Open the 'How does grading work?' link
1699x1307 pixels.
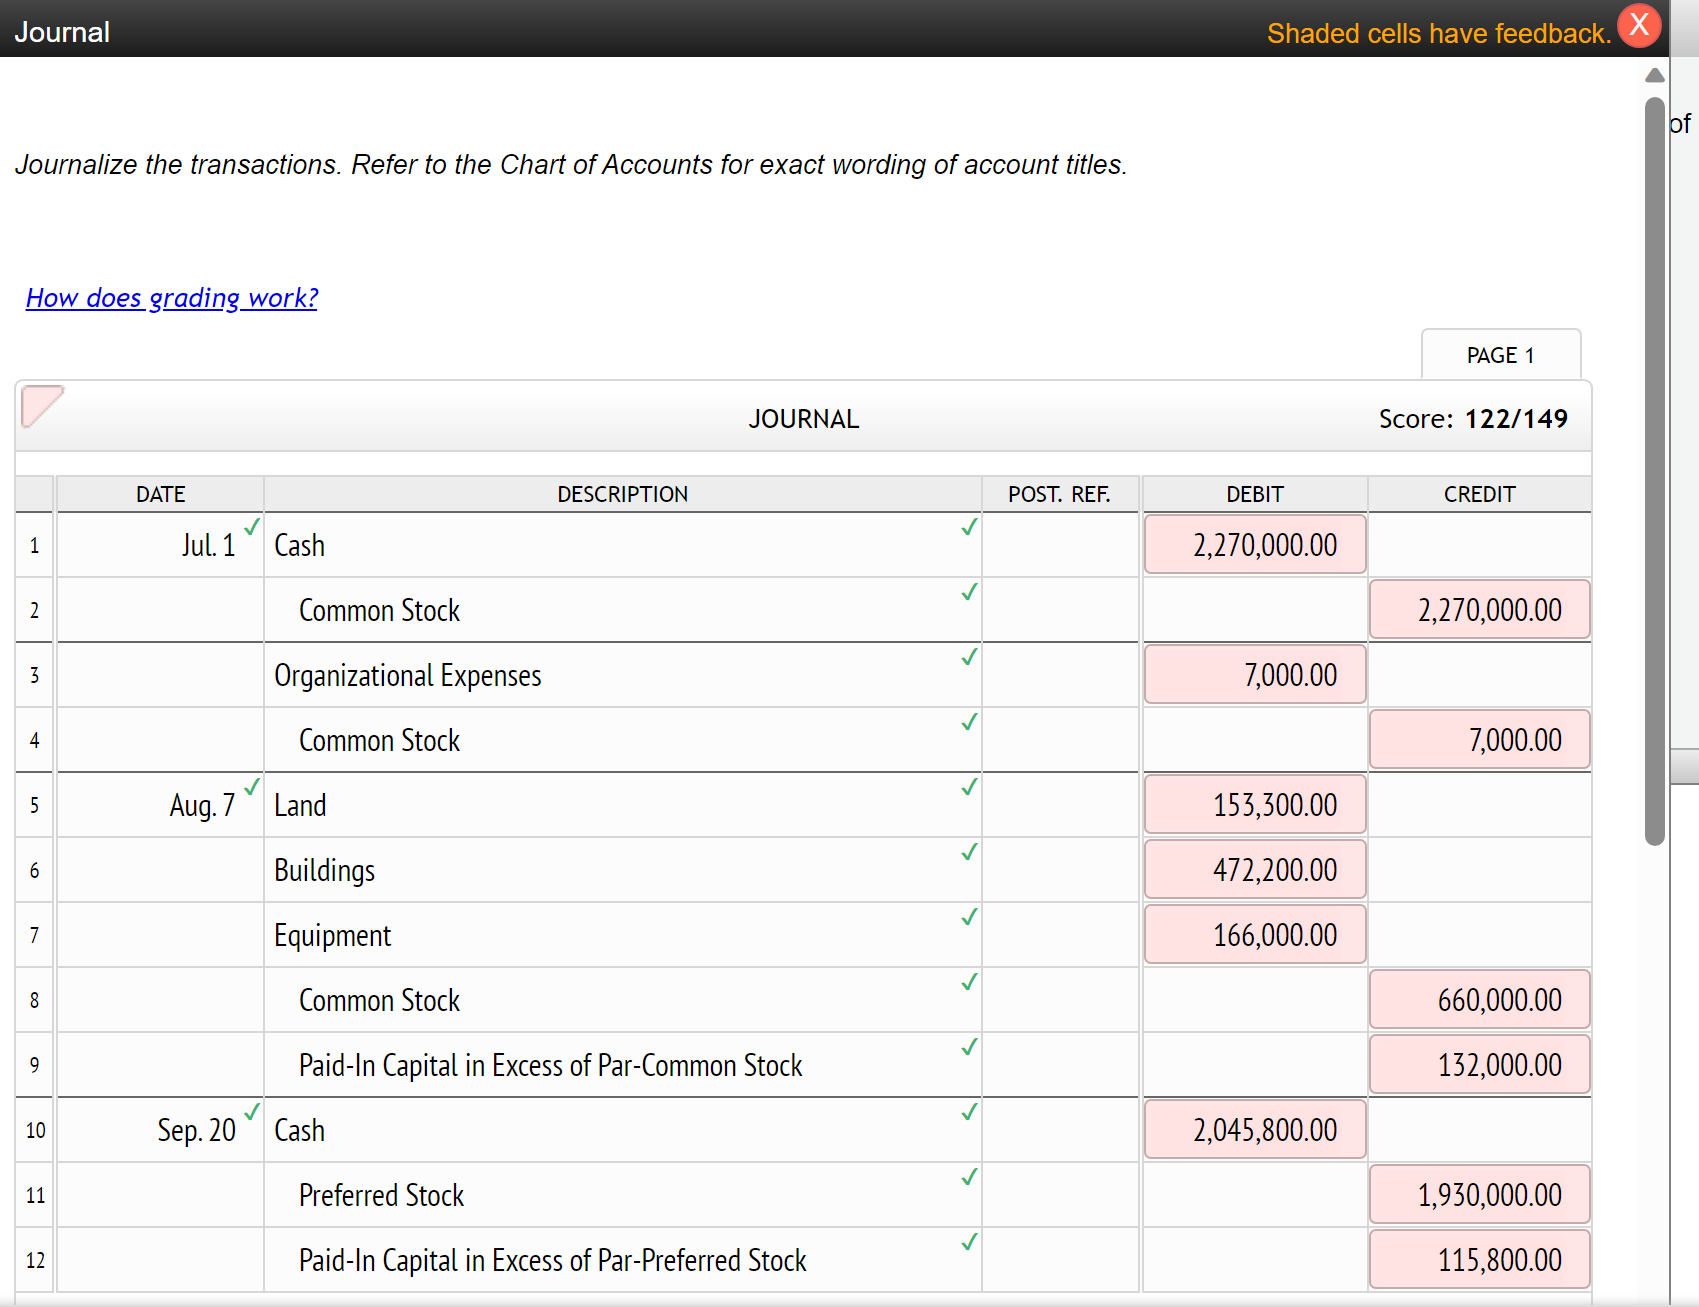pyautogui.click(x=172, y=298)
